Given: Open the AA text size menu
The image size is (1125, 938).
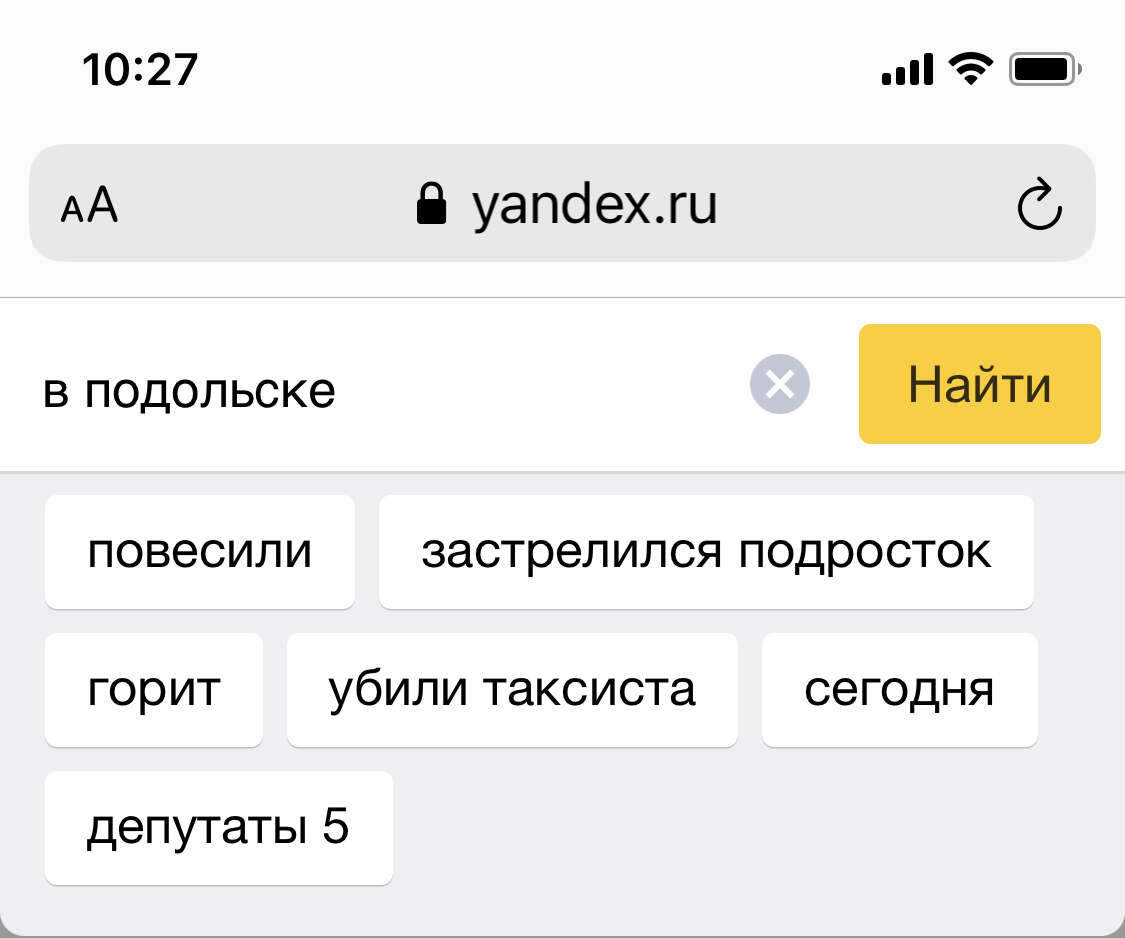Looking at the screenshot, I should coord(90,205).
